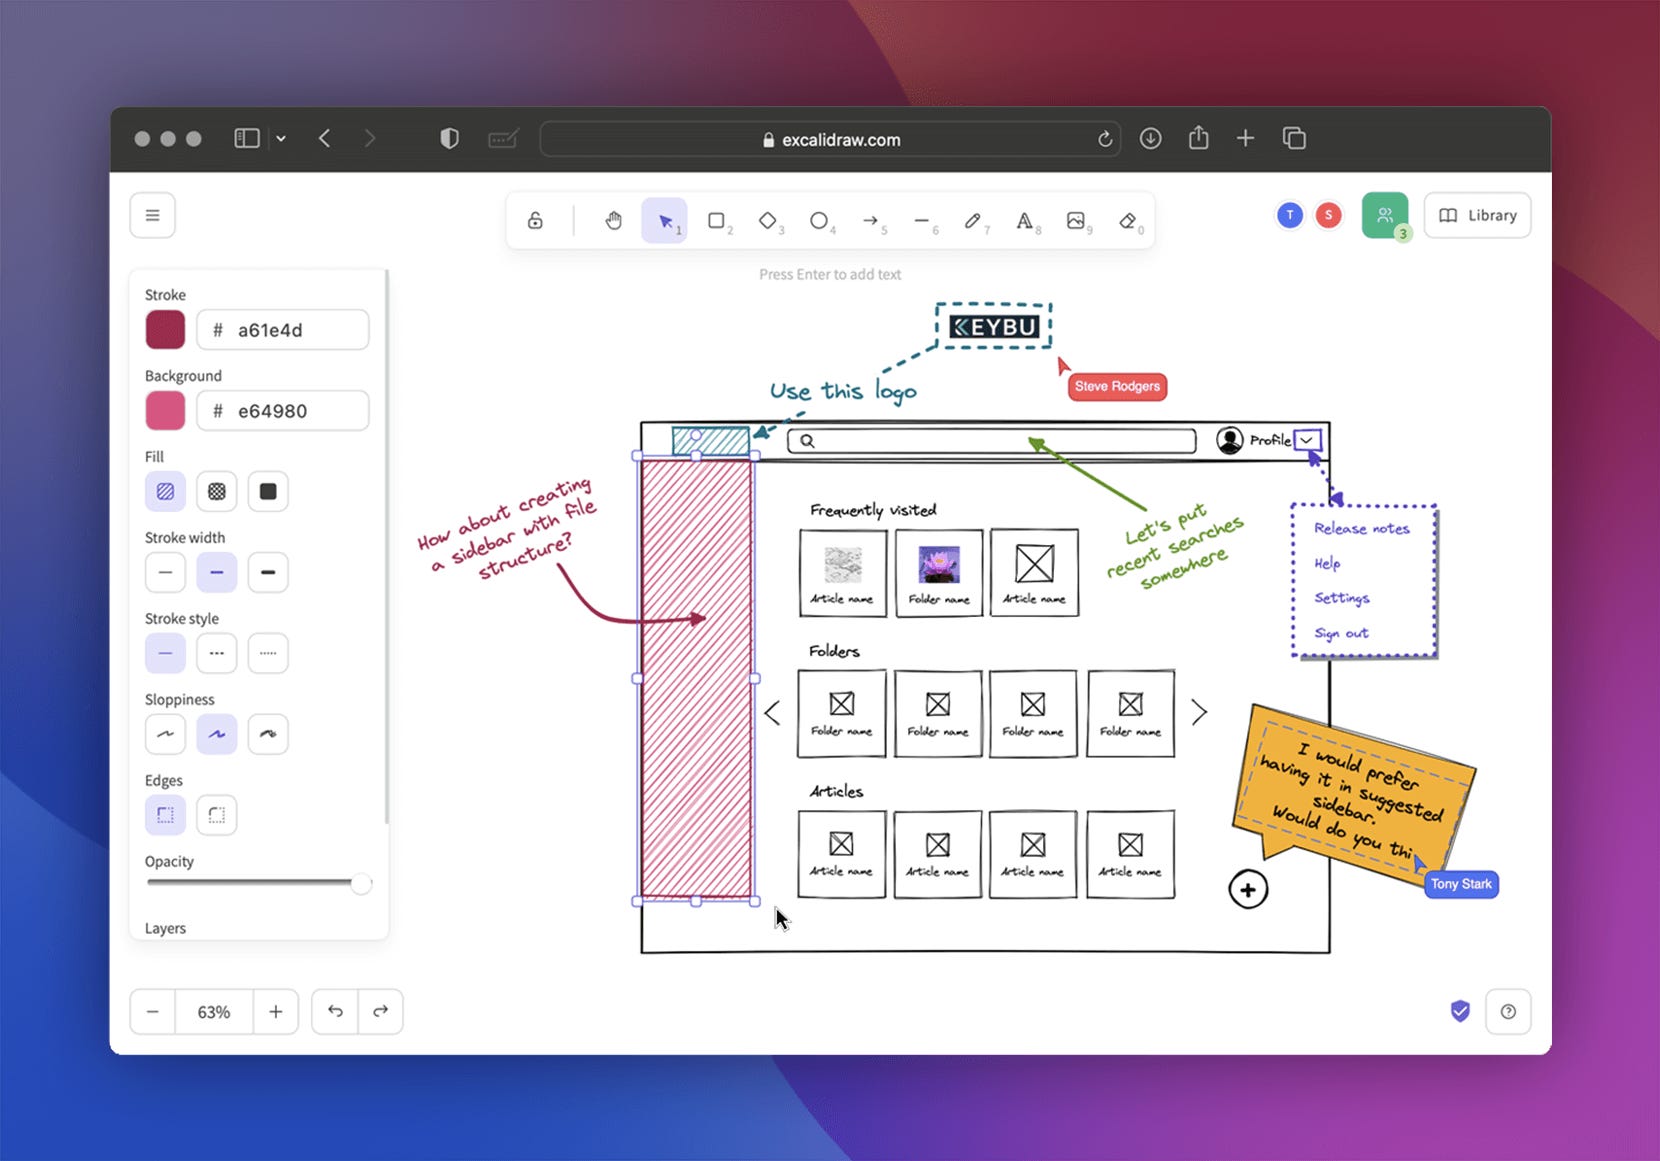Enable the solid Fill style
Image resolution: width=1660 pixels, height=1161 pixels.
click(x=267, y=491)
